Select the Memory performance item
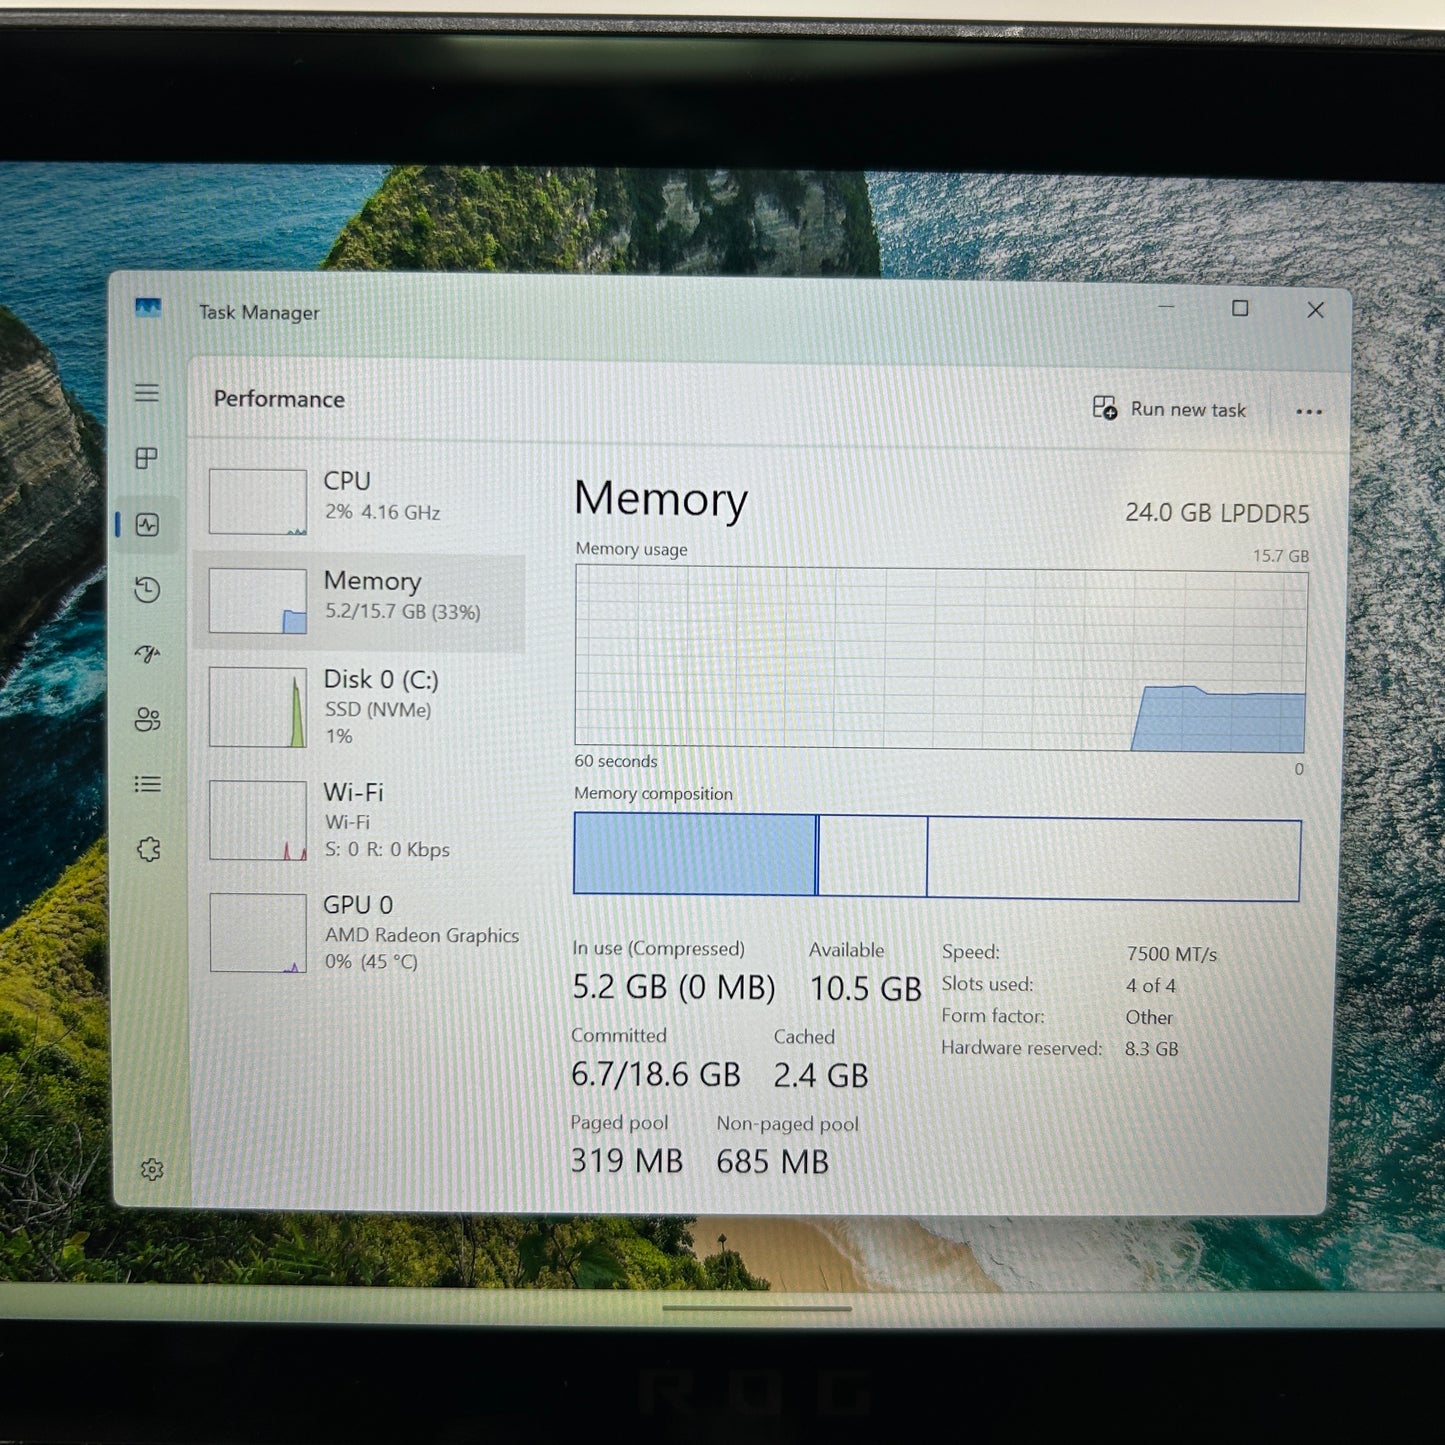This screenshot has height=1445, width=1445. (x=360, y=600)
